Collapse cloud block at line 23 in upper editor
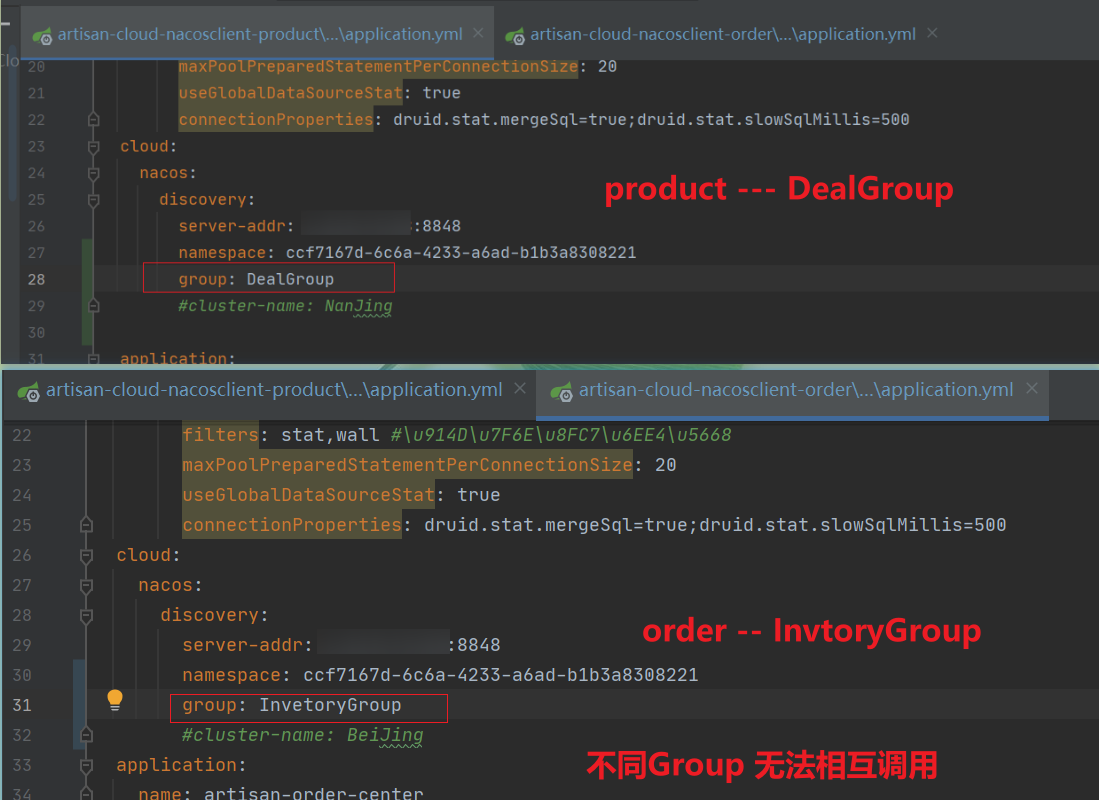 click(x=93, y=147)
